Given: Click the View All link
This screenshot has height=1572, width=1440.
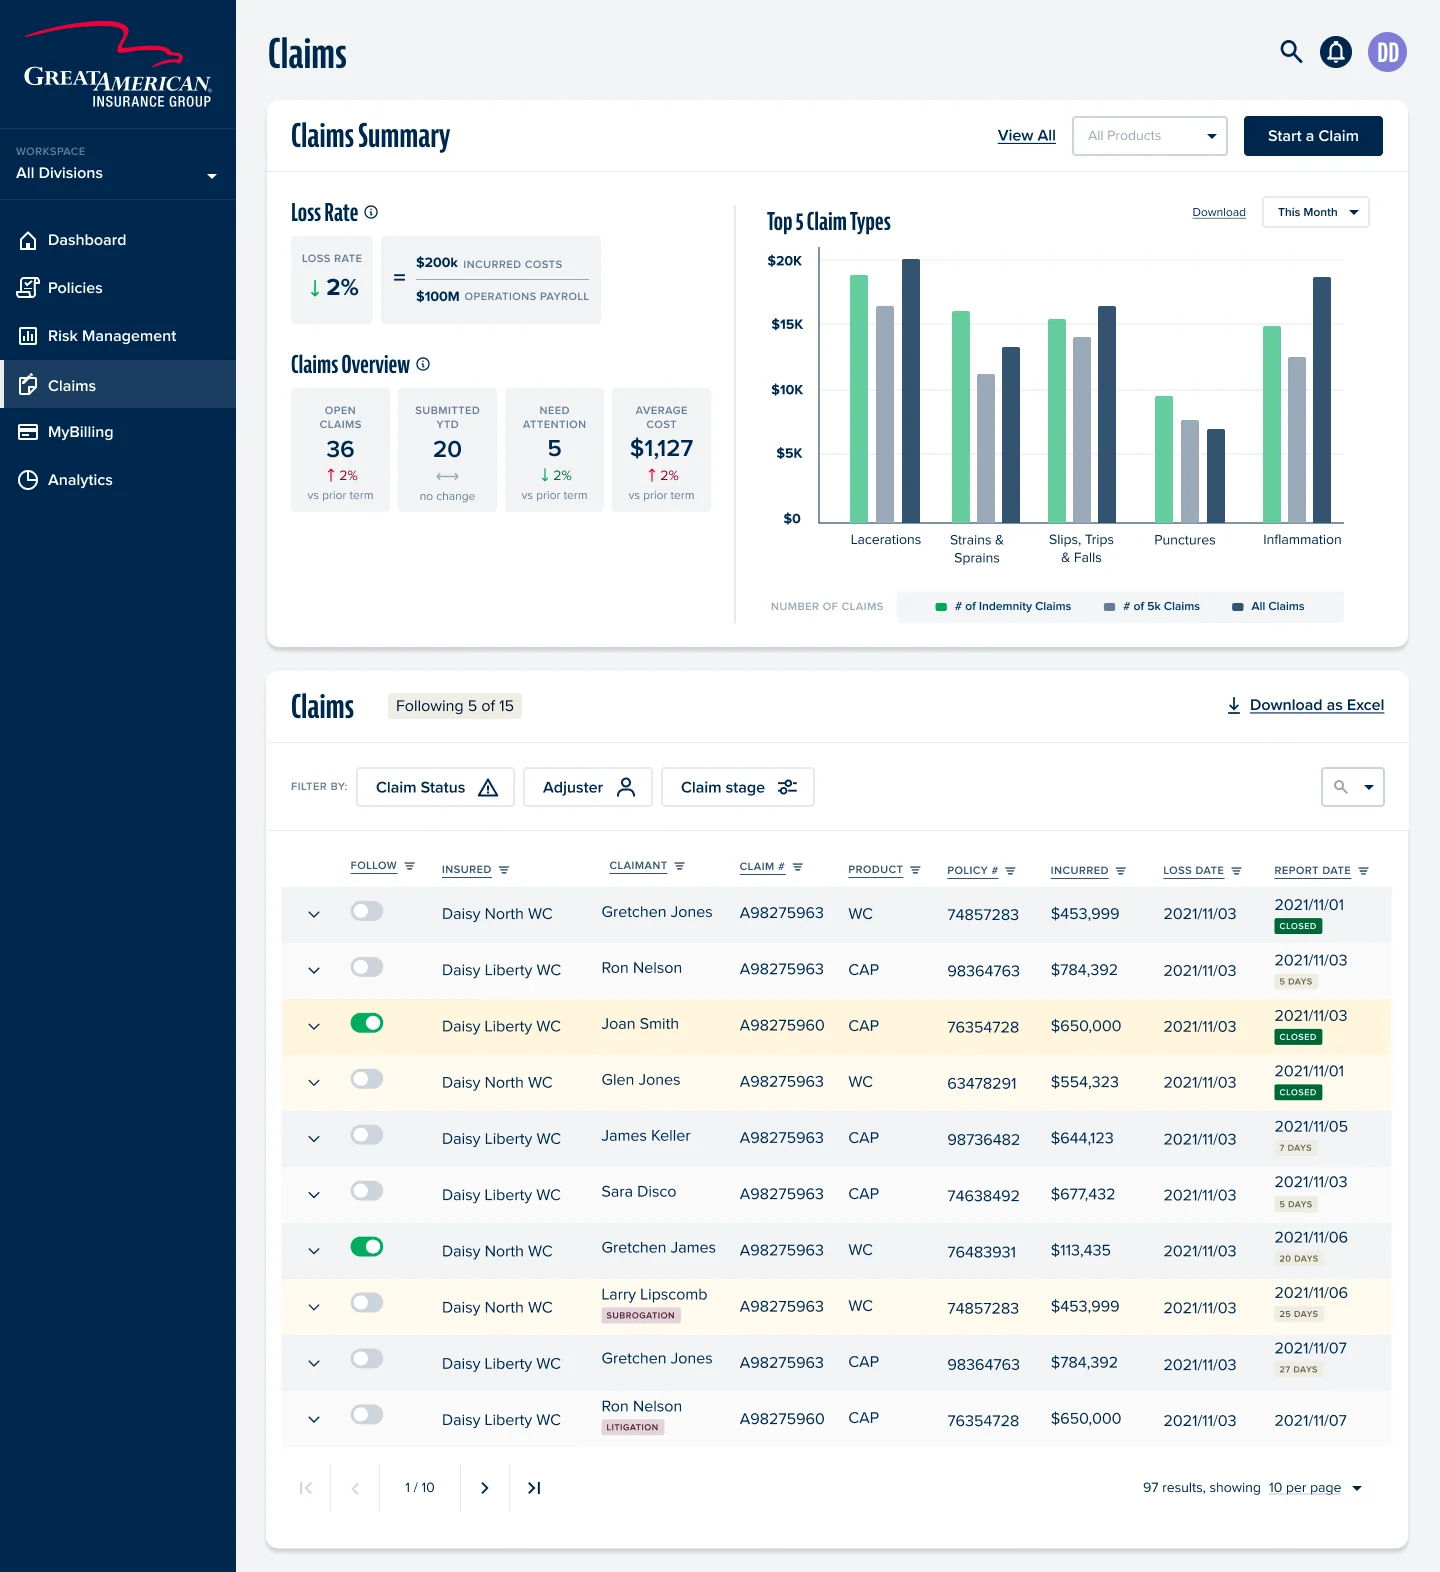Looking at the screenshot, I should coord(1026,136).
